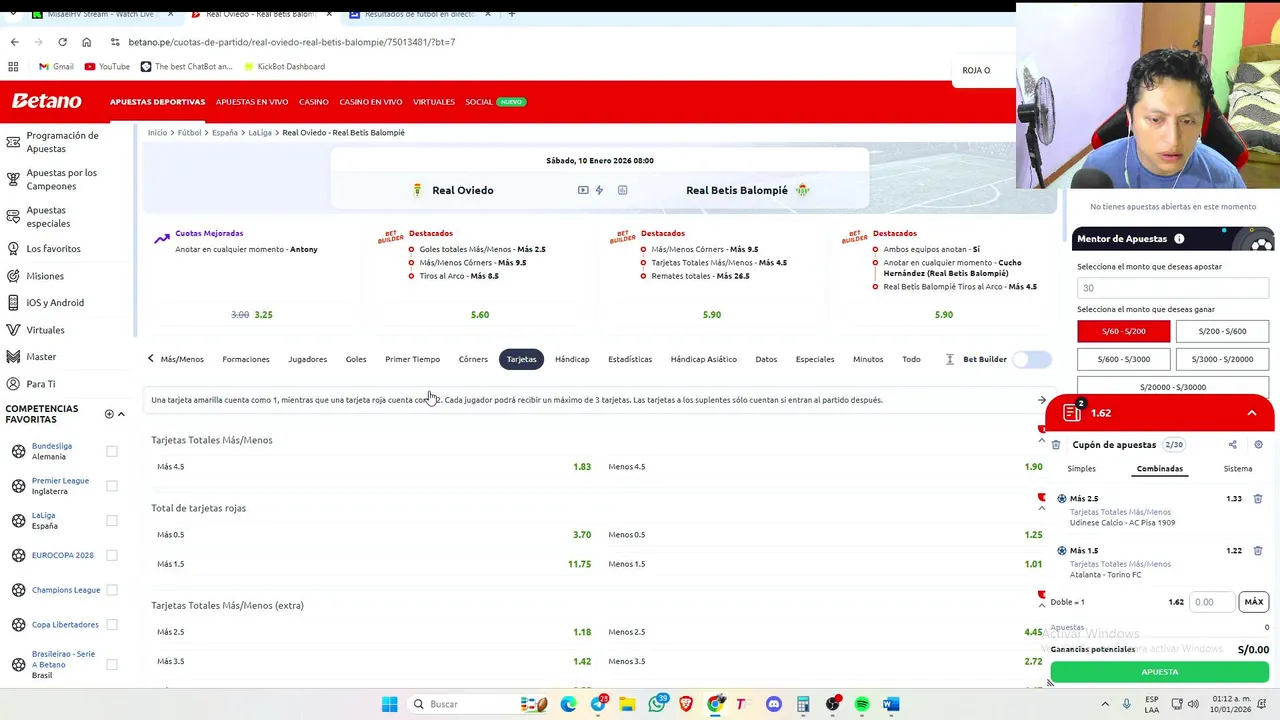The image size is (1280, 720).
Task: Check the Champions League checkbox
Action: [x=112, y=590]
